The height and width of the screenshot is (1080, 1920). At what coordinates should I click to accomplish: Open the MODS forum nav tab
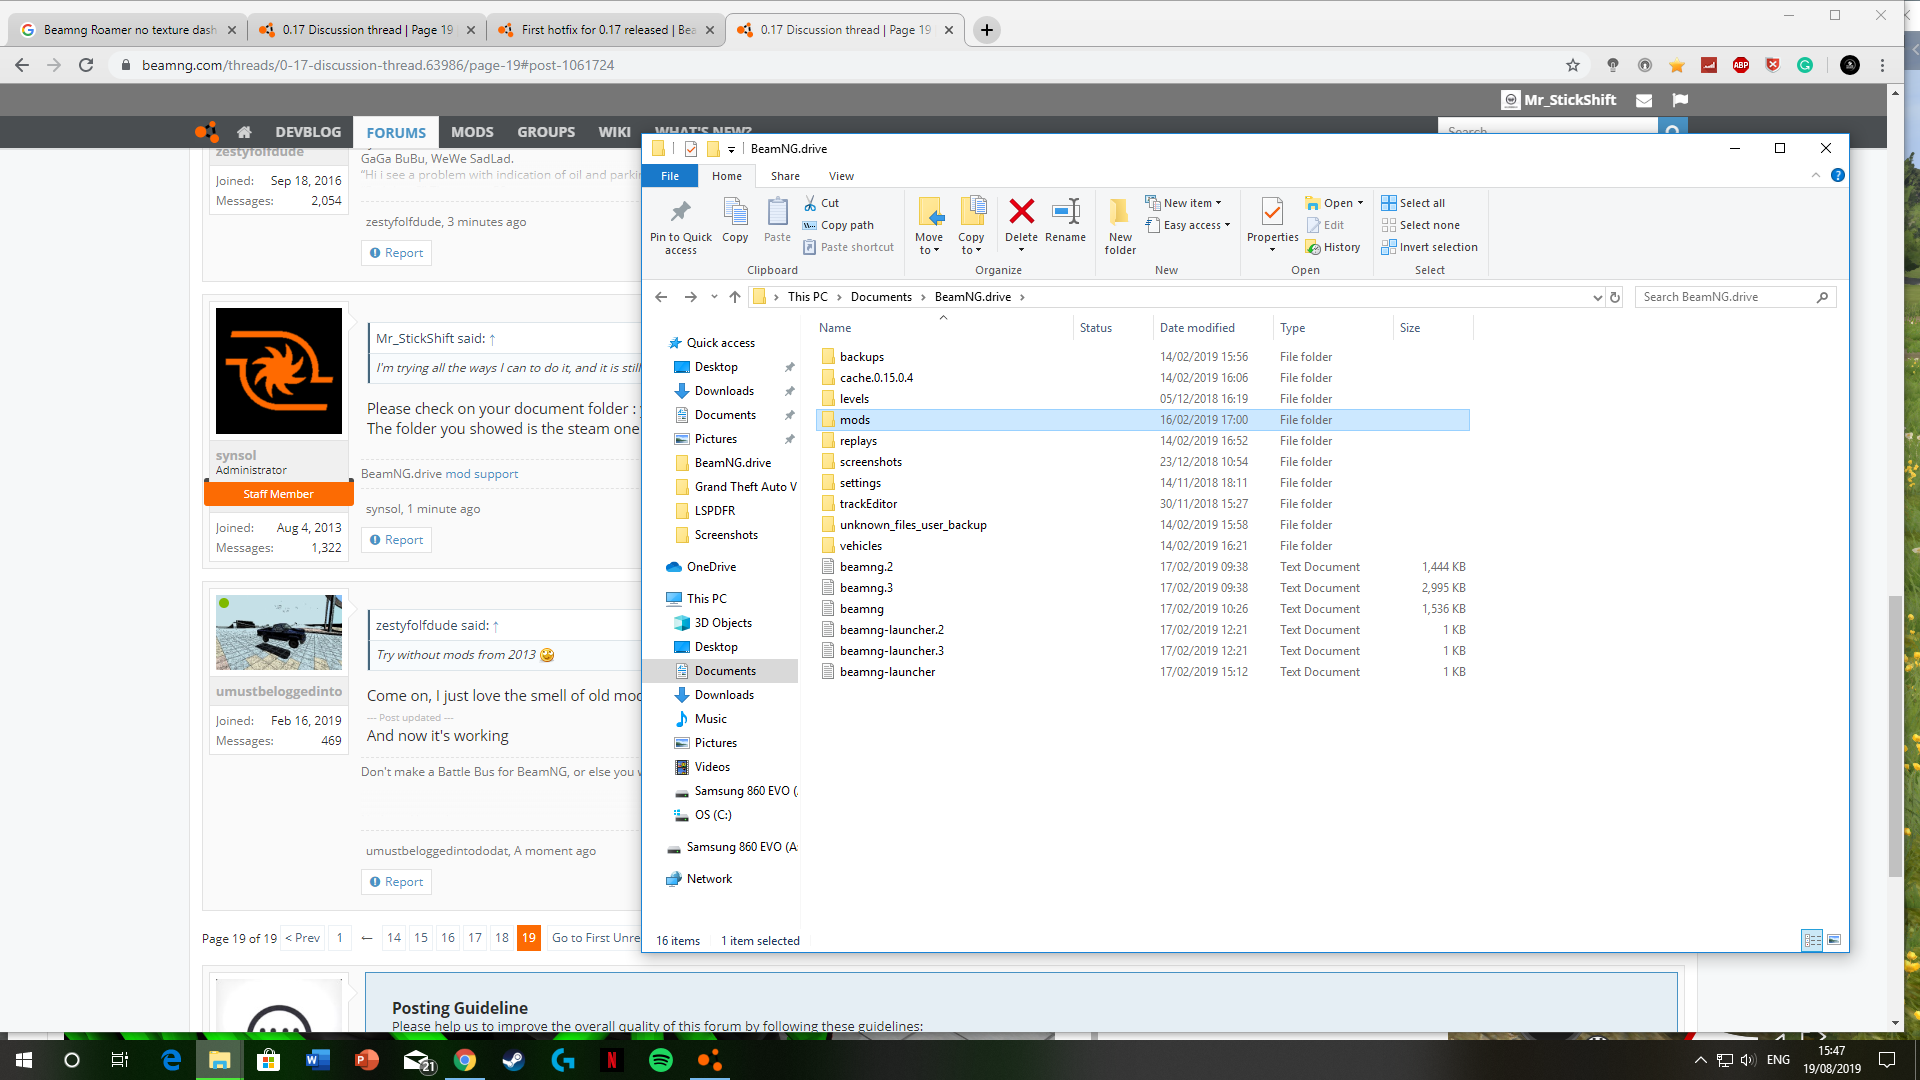coord(472,132)
